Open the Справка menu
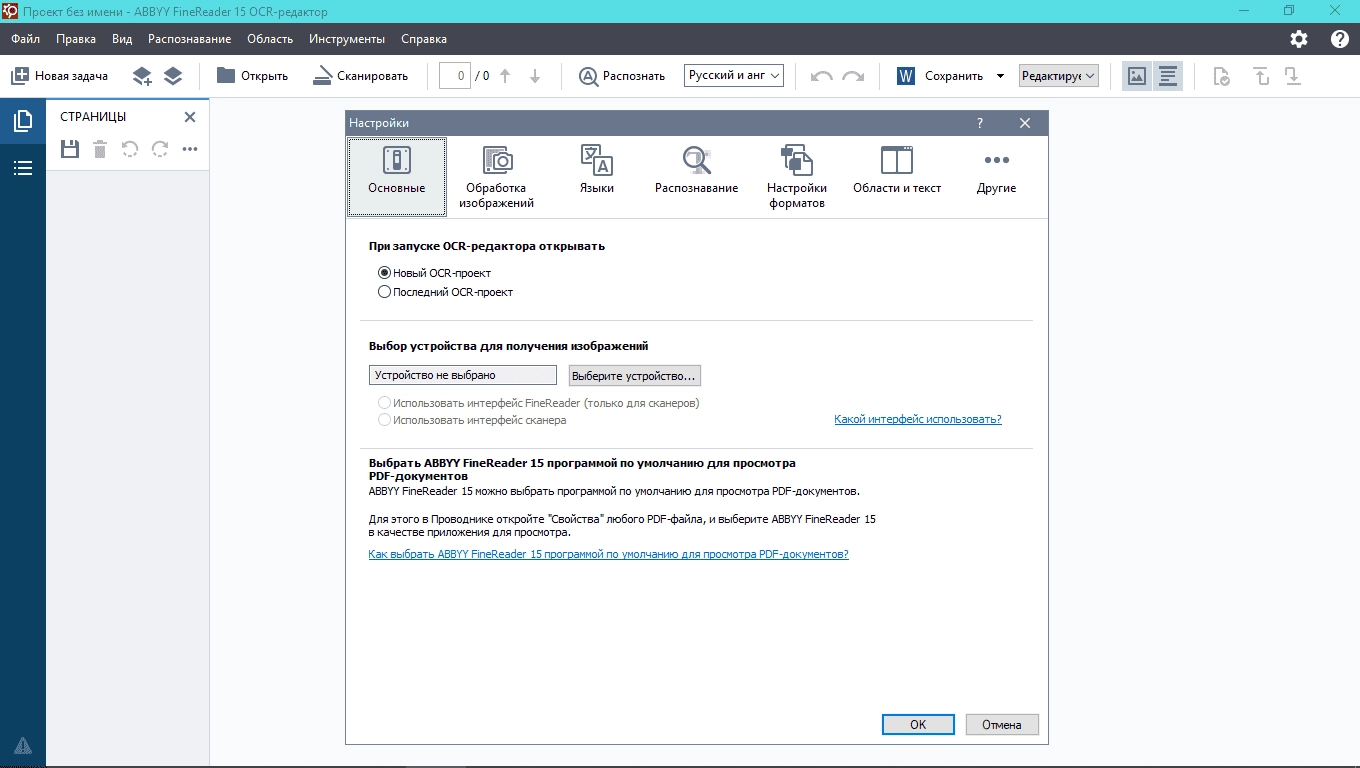 [424, 39]
